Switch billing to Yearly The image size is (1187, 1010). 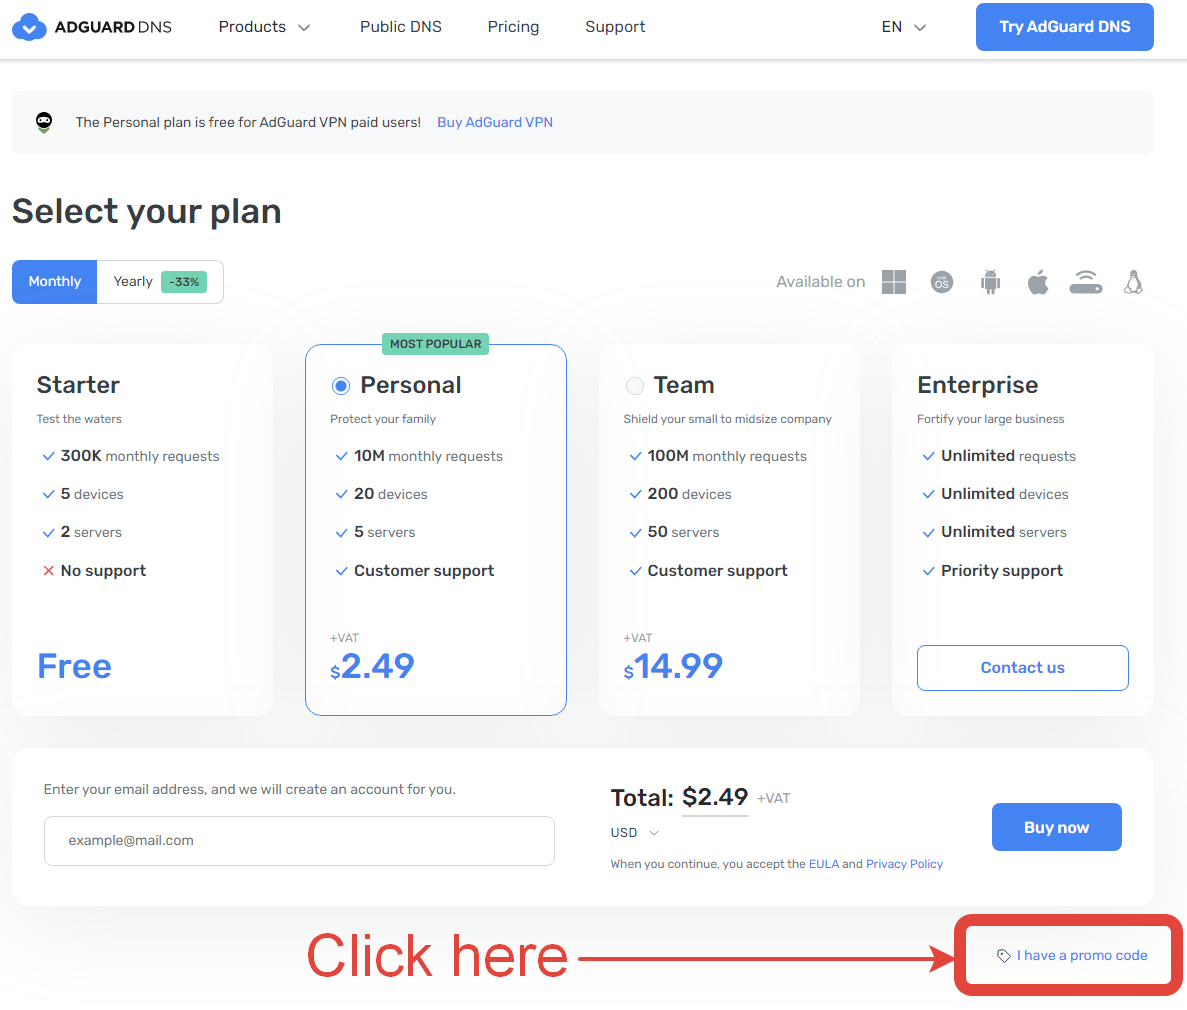[x=160, y=282]
